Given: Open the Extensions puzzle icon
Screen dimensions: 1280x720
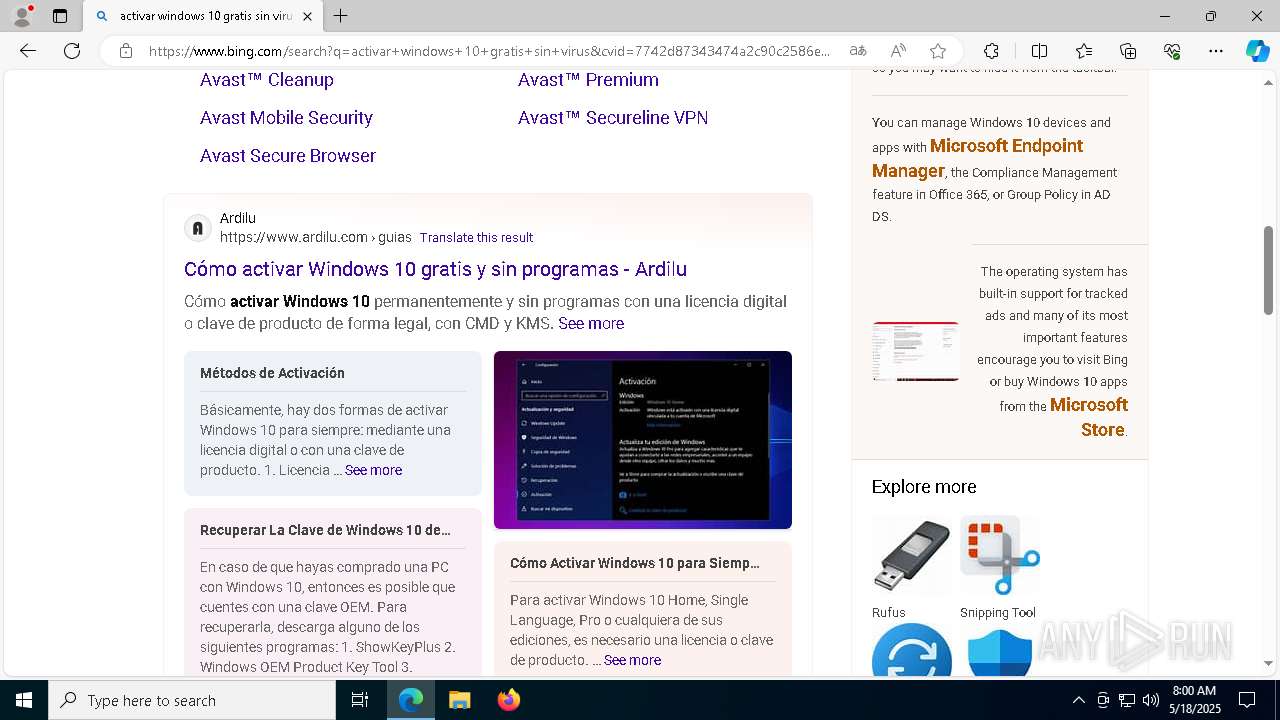Looking at the screenshot, I should pos(991,51).
